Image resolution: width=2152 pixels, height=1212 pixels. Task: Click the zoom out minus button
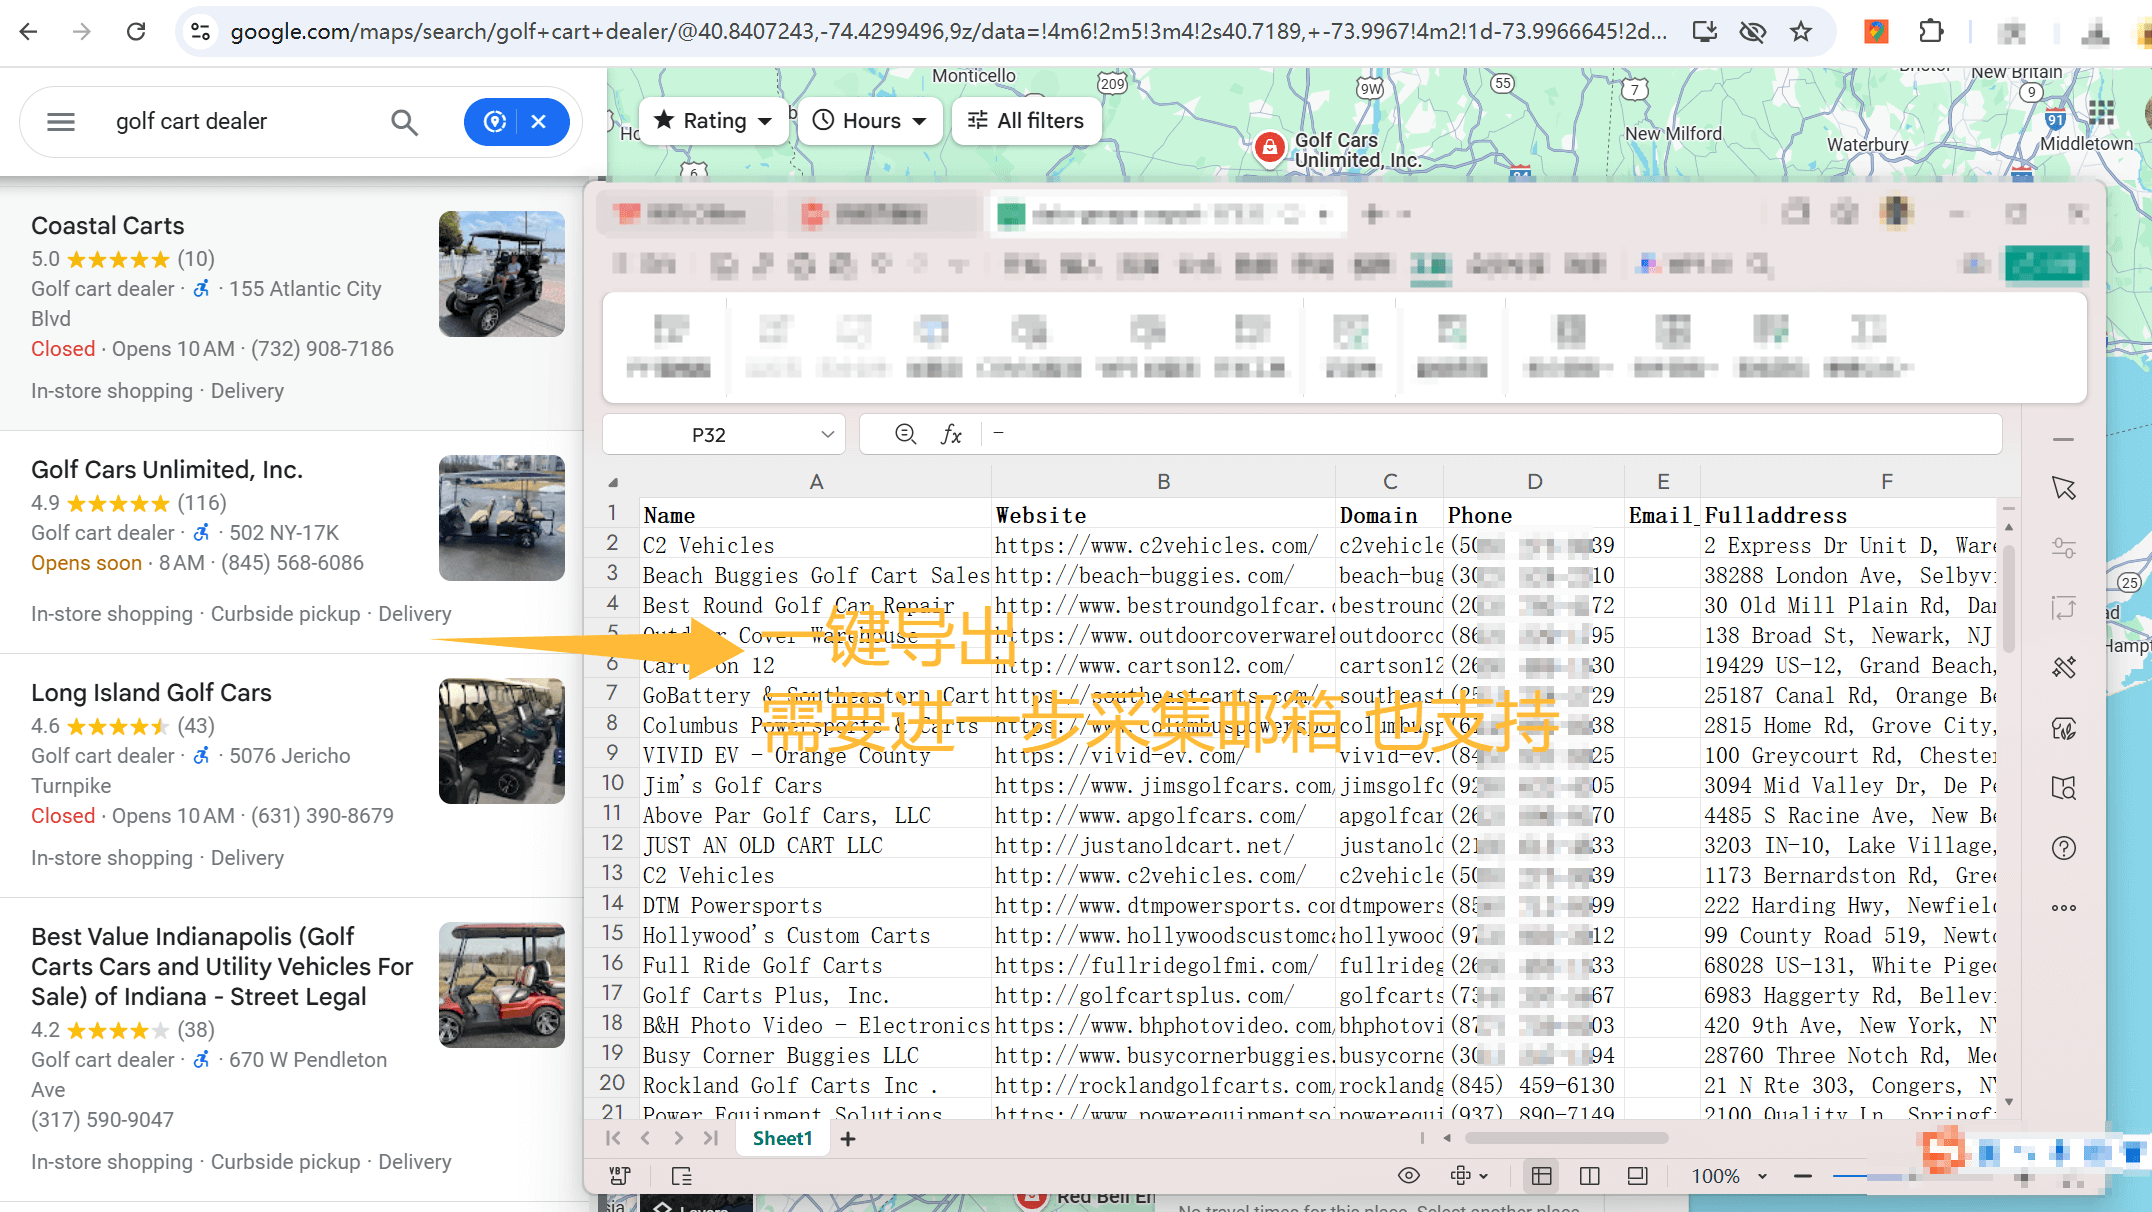1803,1176
